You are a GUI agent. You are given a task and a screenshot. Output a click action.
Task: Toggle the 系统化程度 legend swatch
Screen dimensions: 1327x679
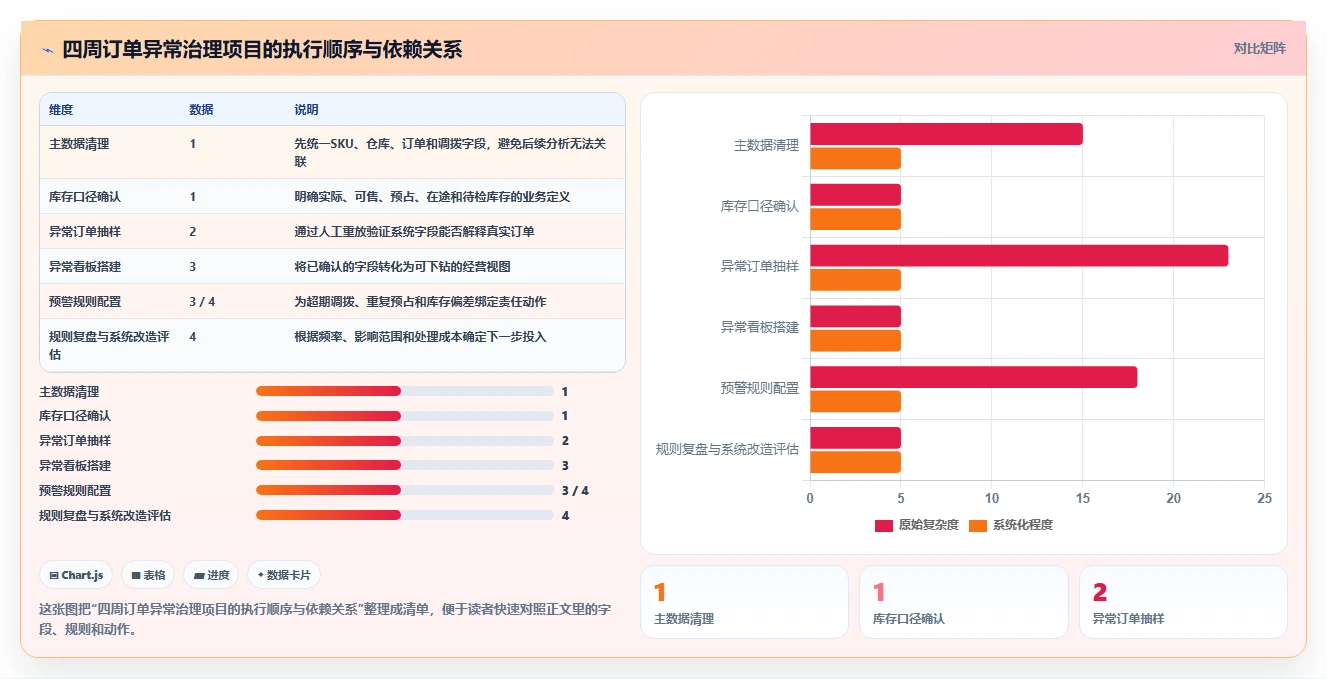click(x=978, y=525)
